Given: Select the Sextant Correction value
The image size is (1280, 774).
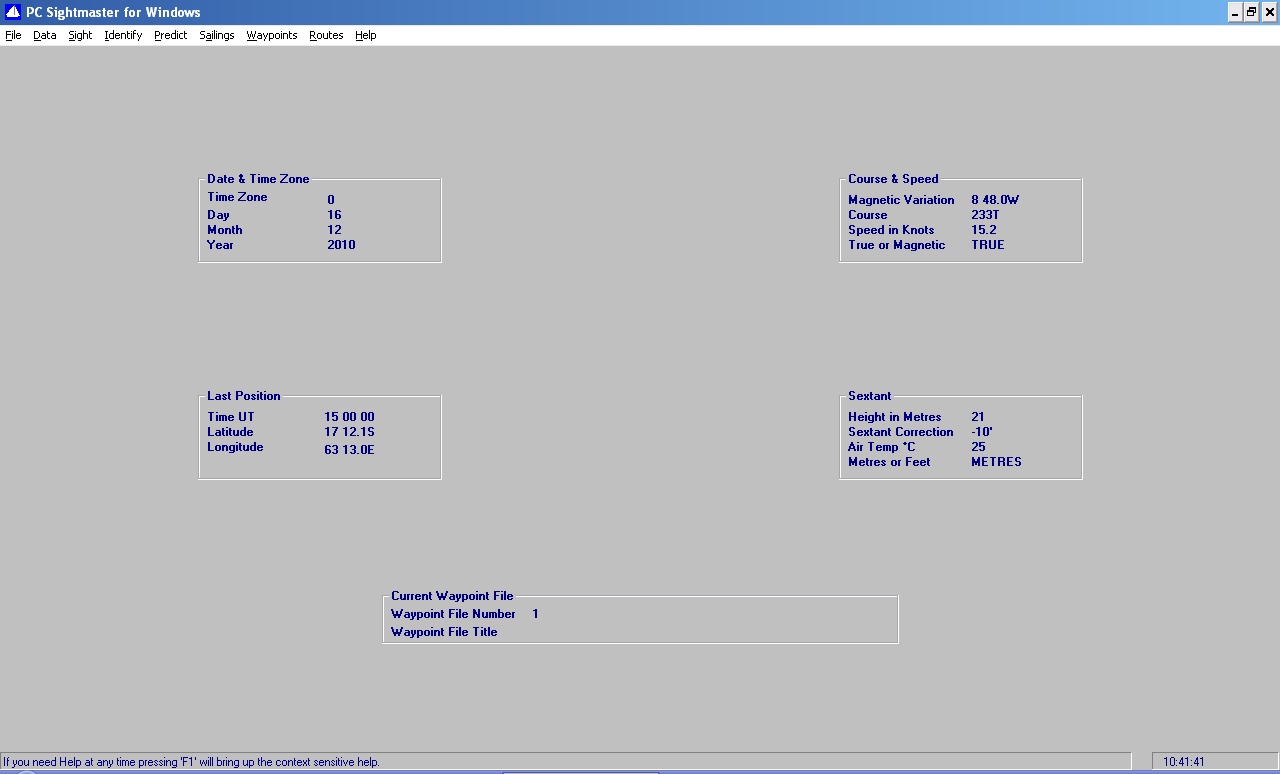Looking at the screenshot, I should tap(981, 432).
